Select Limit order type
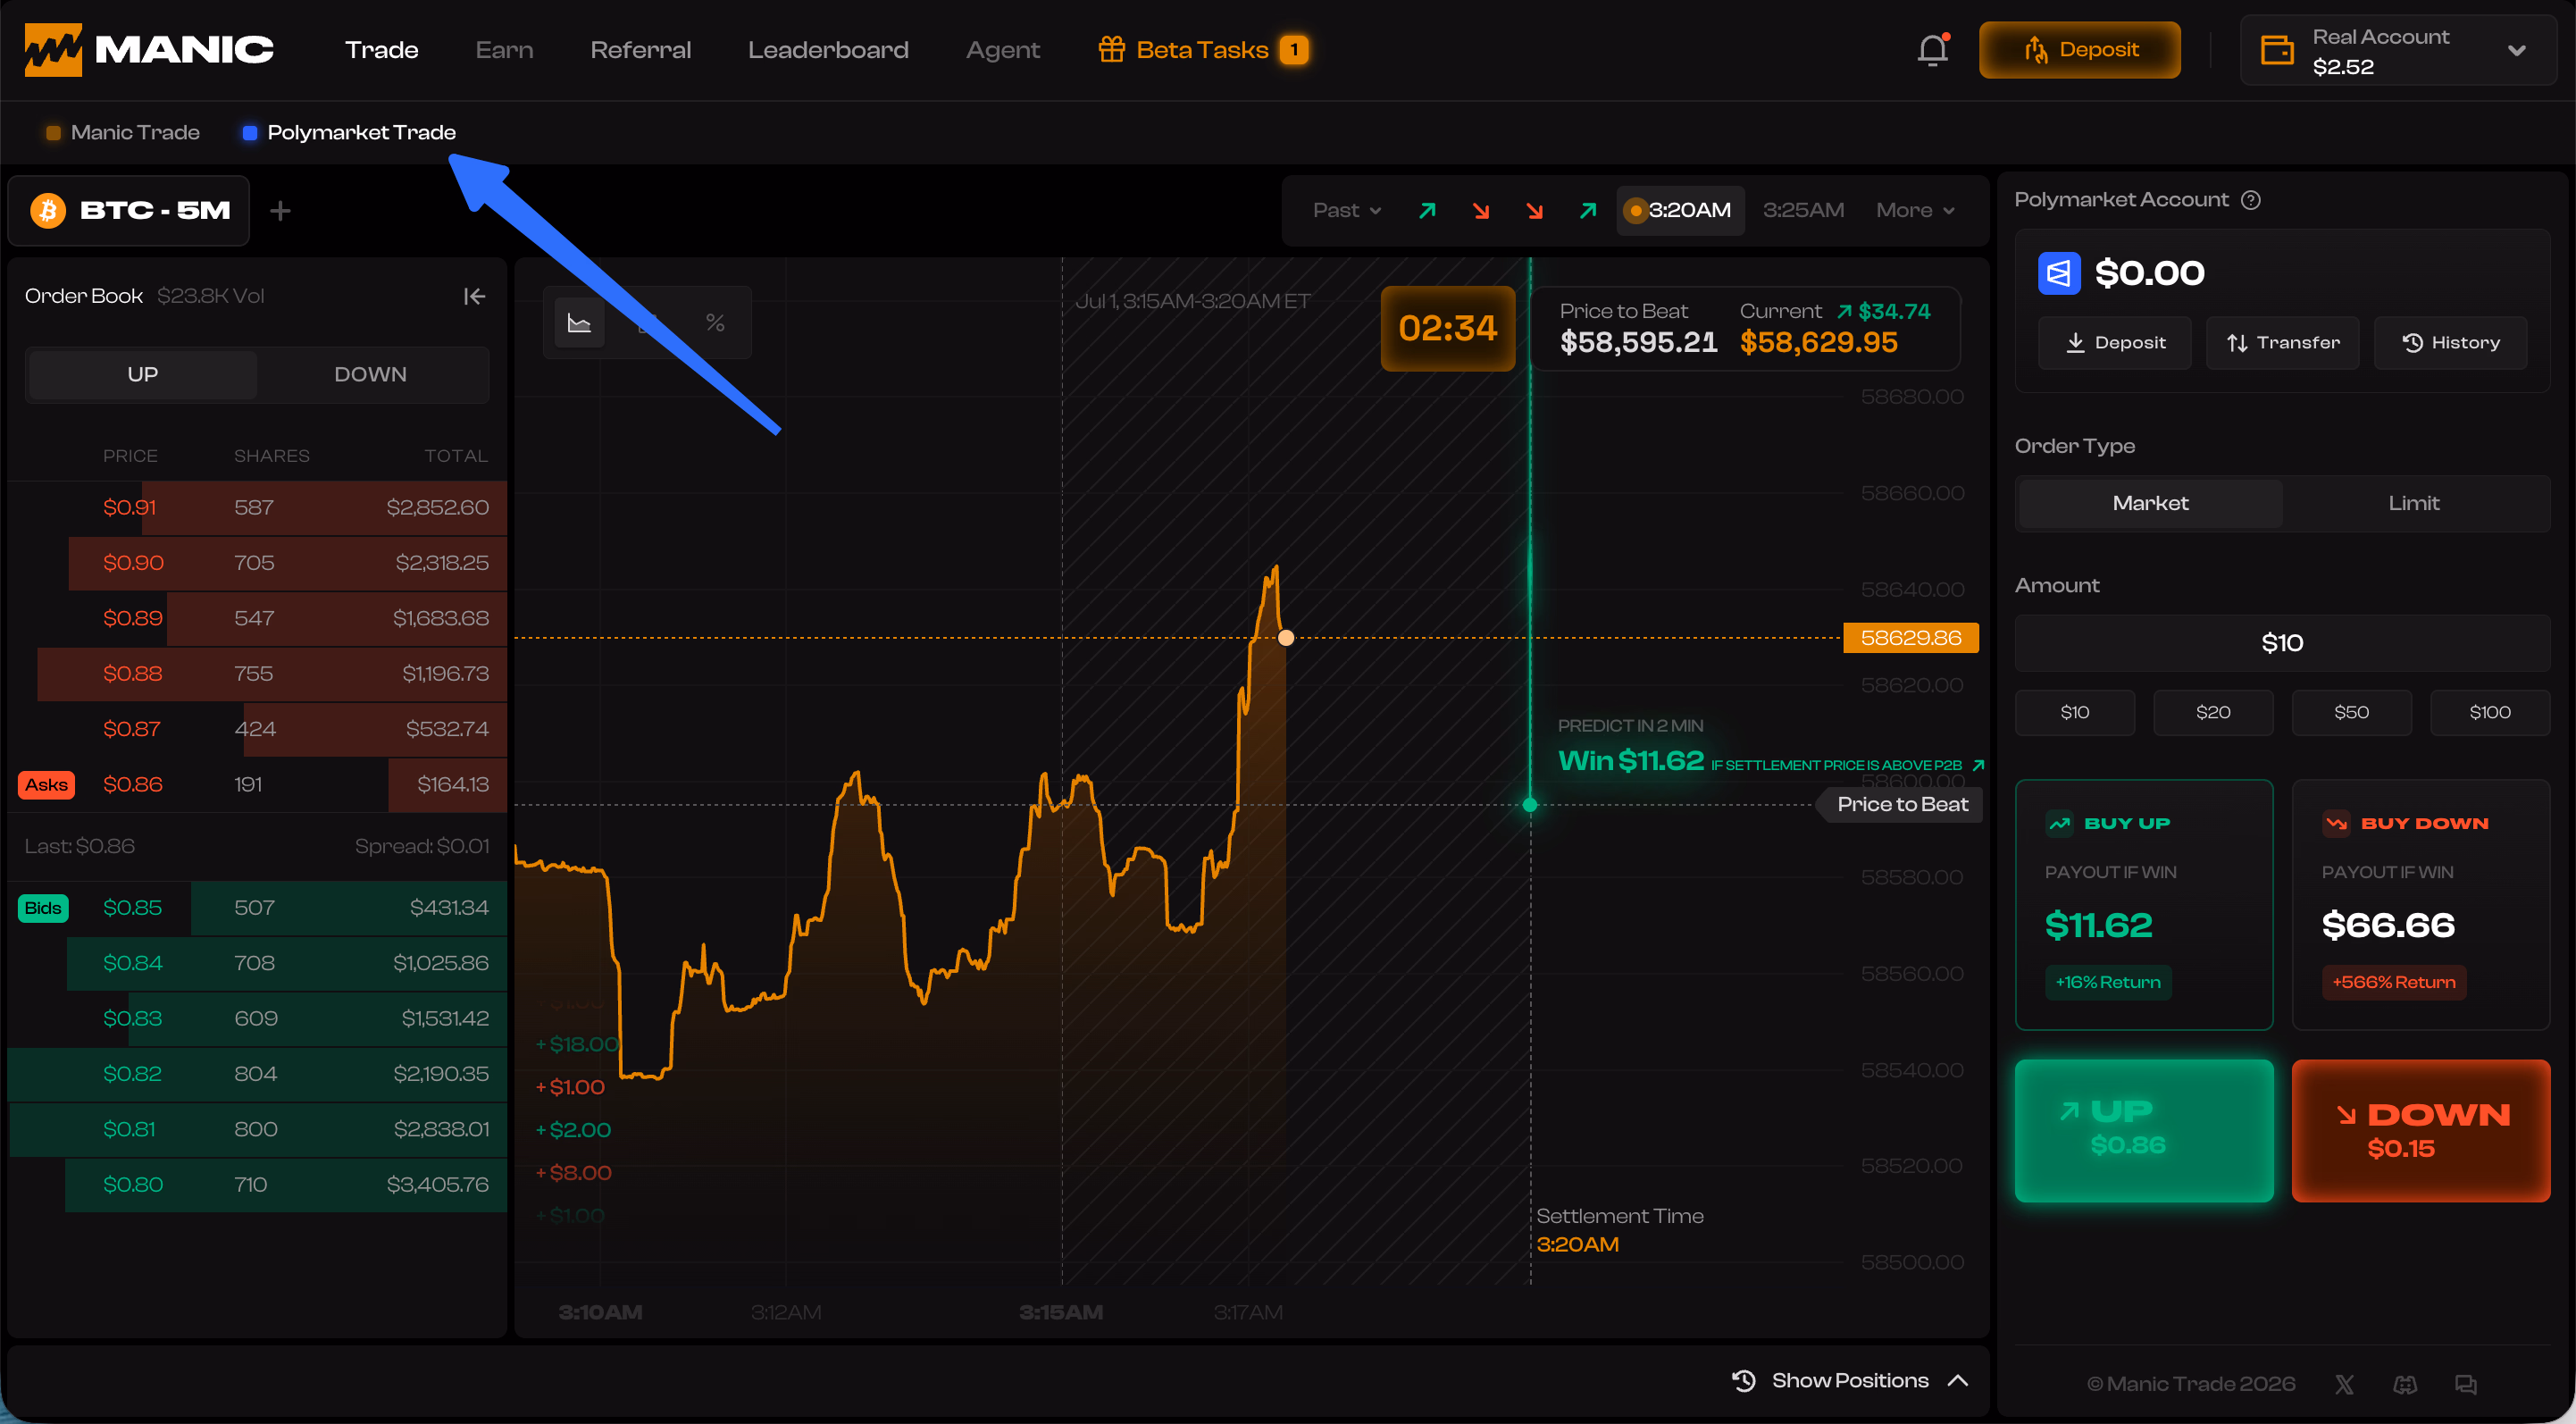The width and height of the screenshot is (2576, 1424). [x=2414, y=503]
